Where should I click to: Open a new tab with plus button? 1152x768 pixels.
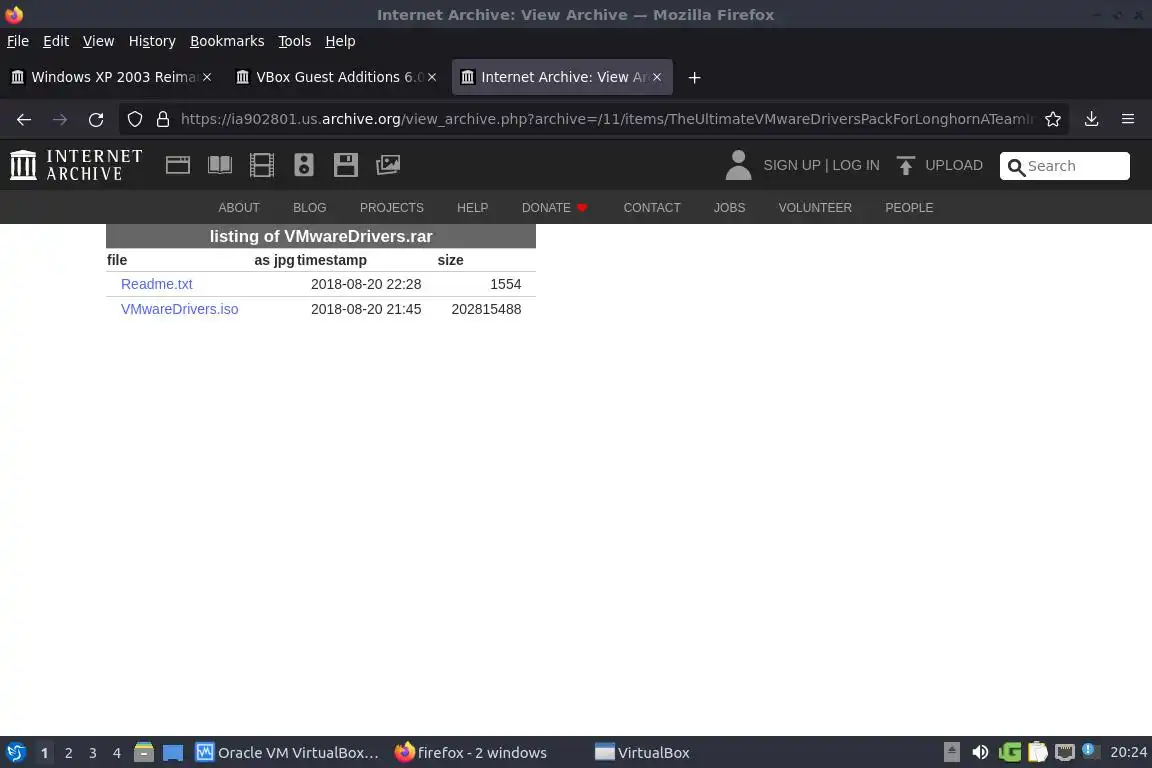(x=694, y=77)
